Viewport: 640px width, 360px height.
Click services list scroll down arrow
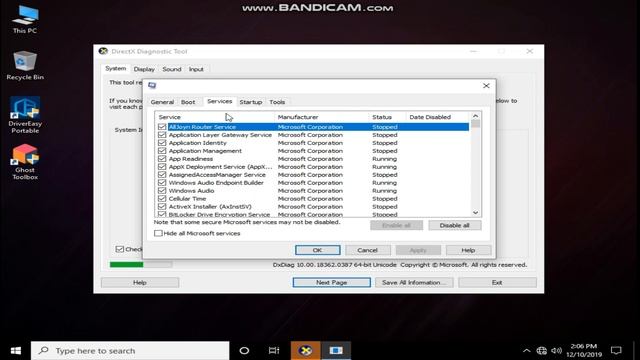pos(475,212)
